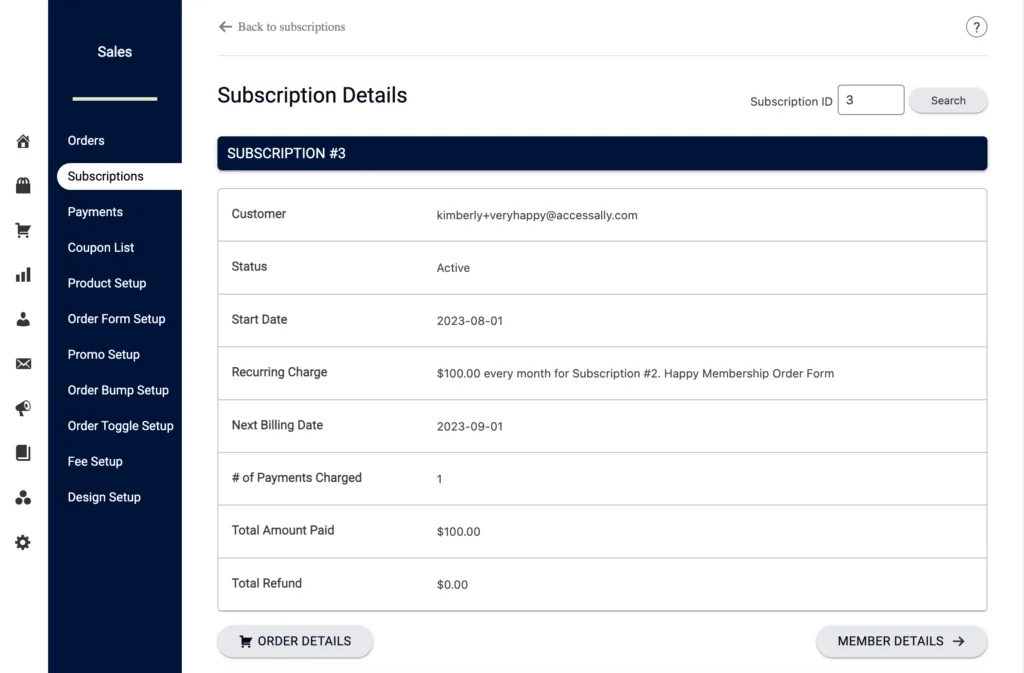Viewport: 1024px width, 673px height.
Task: Open the analytics bar chart icon
Action: [x=22, y=274]
